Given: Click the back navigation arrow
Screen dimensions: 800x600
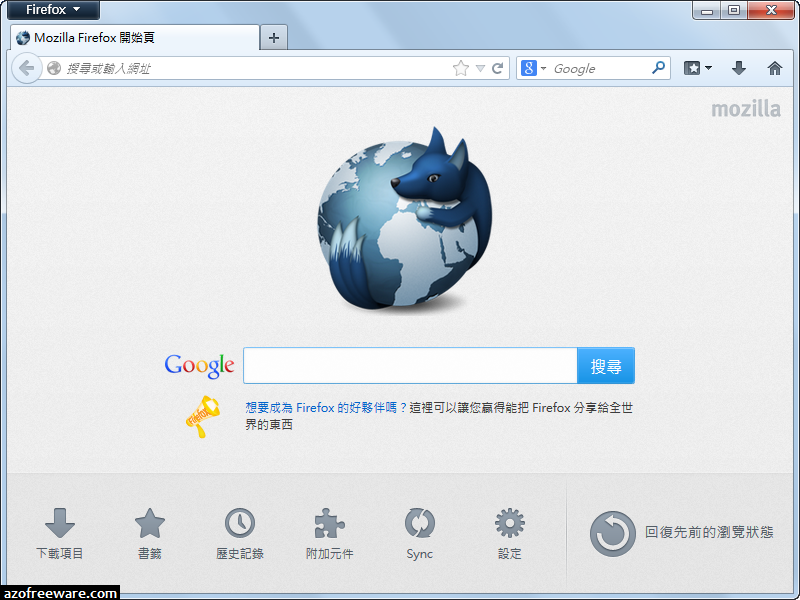Looking at the screenshot, I should (27, 68).
